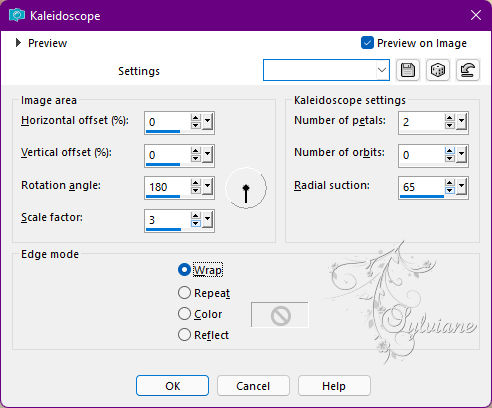This screenshot has width=492, height=408.
Task: Choose the Color edge mode radio button
Action: (184, 314)
